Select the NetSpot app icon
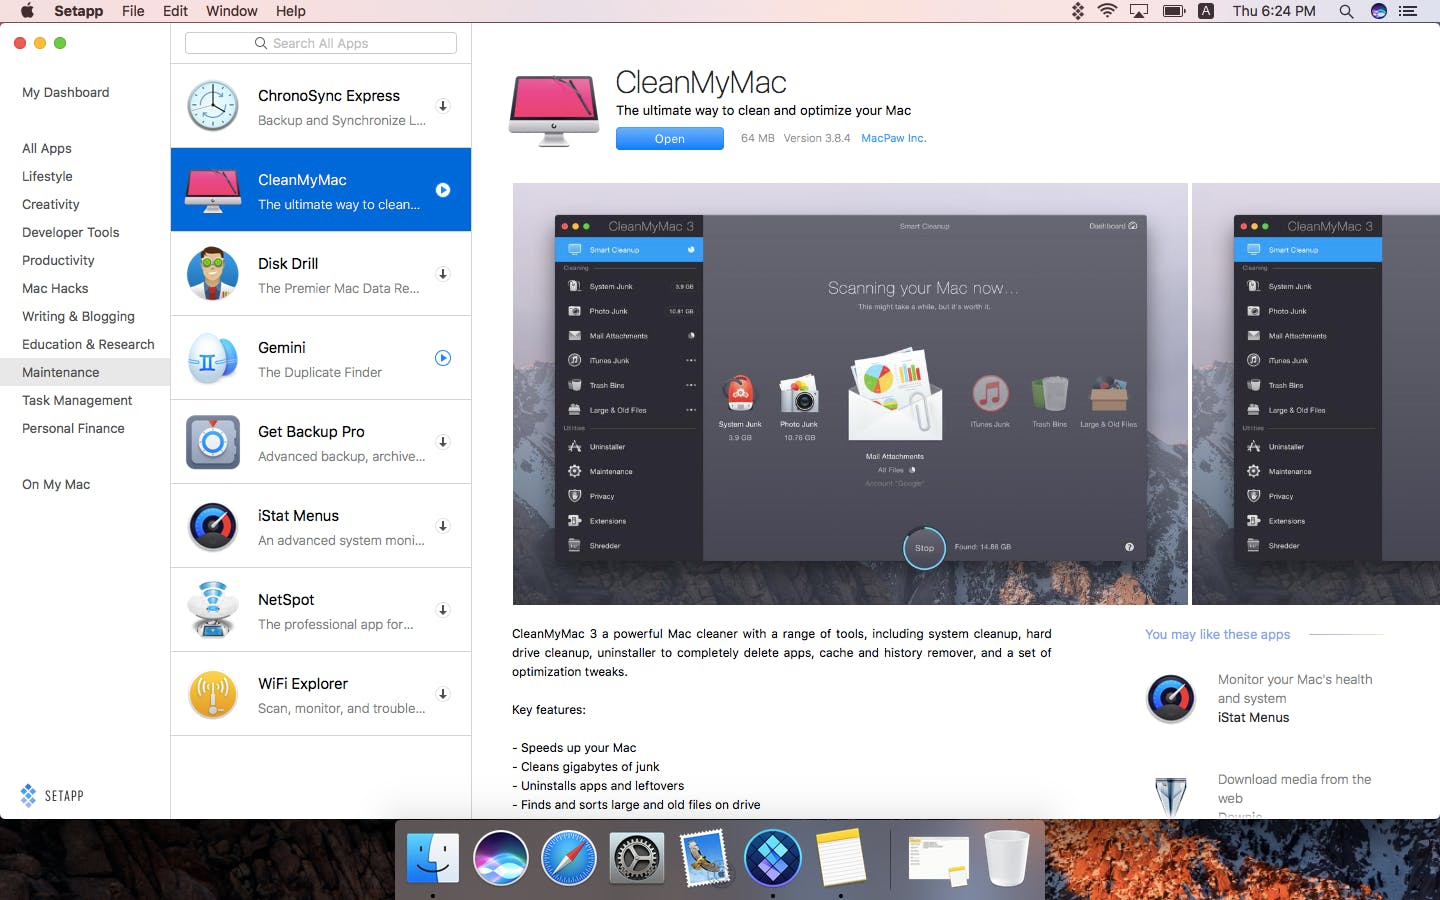The width and height of the screenshot is (1440, 900). click(213, 610)
